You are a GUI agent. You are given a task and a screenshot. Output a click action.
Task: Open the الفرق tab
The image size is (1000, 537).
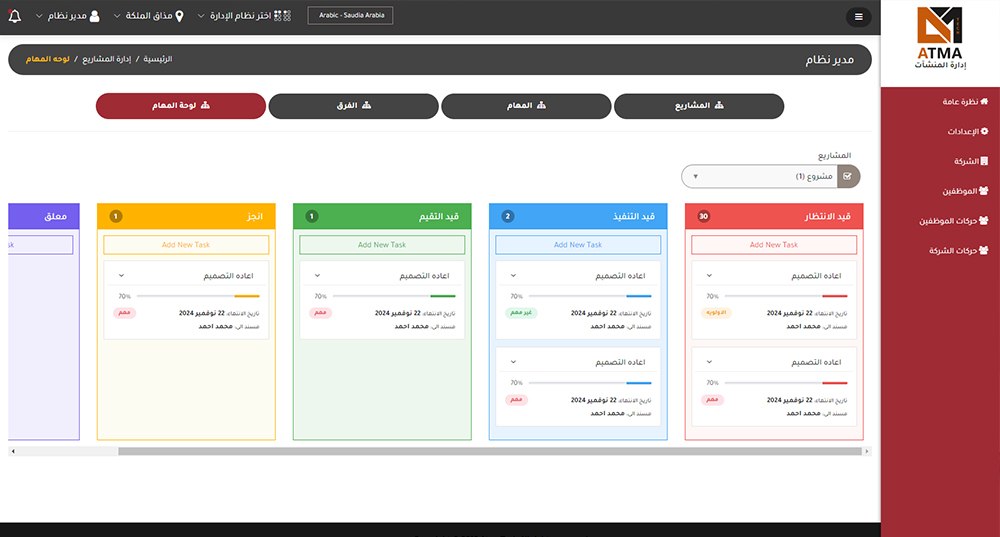tap(353, 106)
